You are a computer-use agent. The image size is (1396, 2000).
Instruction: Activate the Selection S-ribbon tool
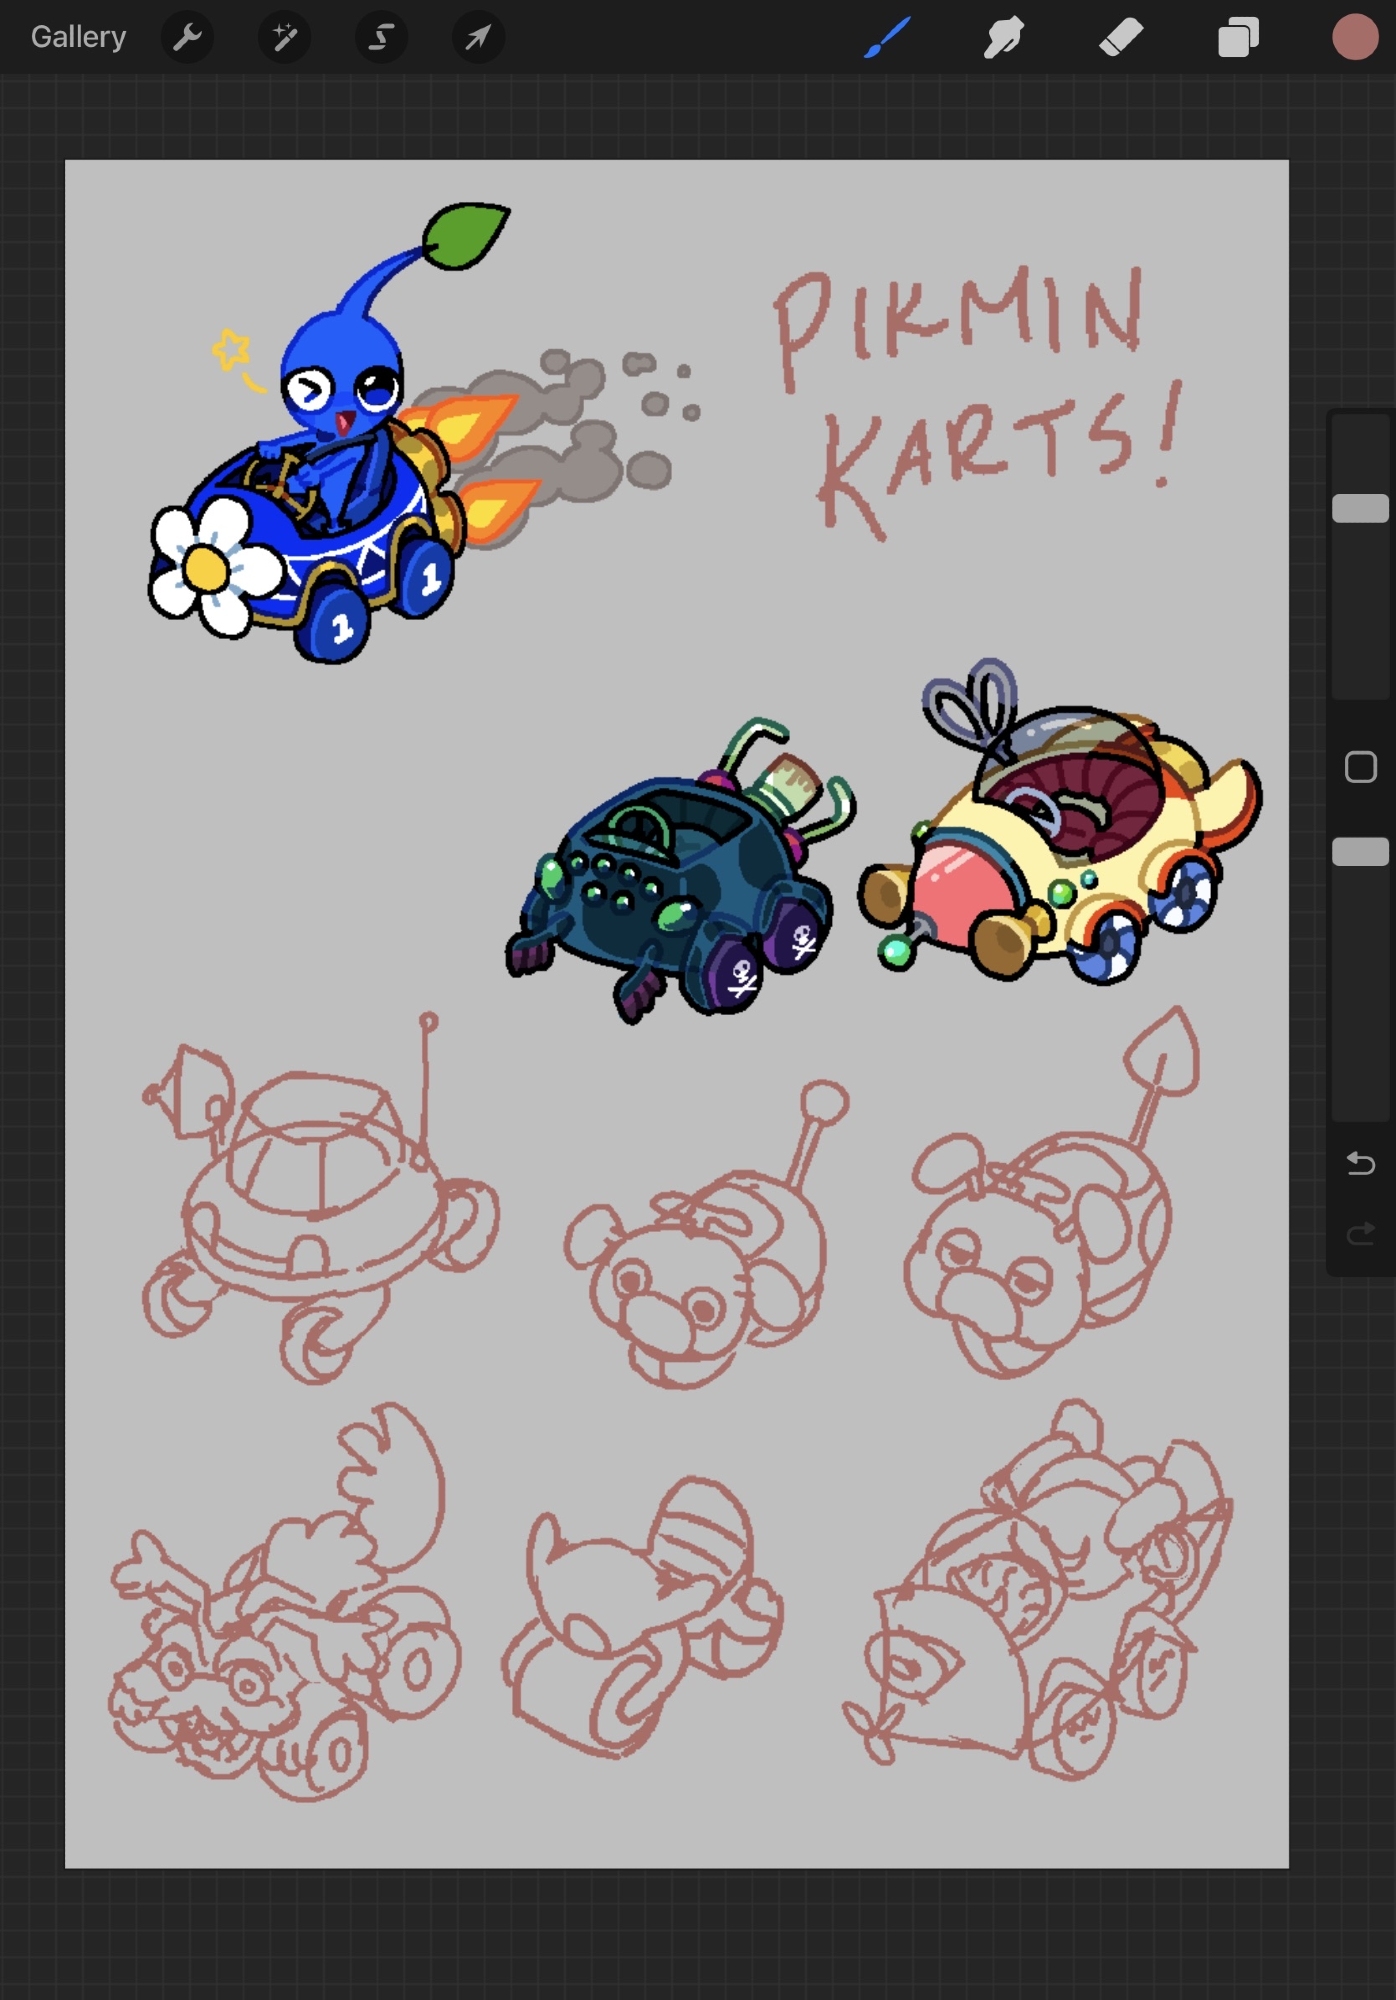click(381, 38)
